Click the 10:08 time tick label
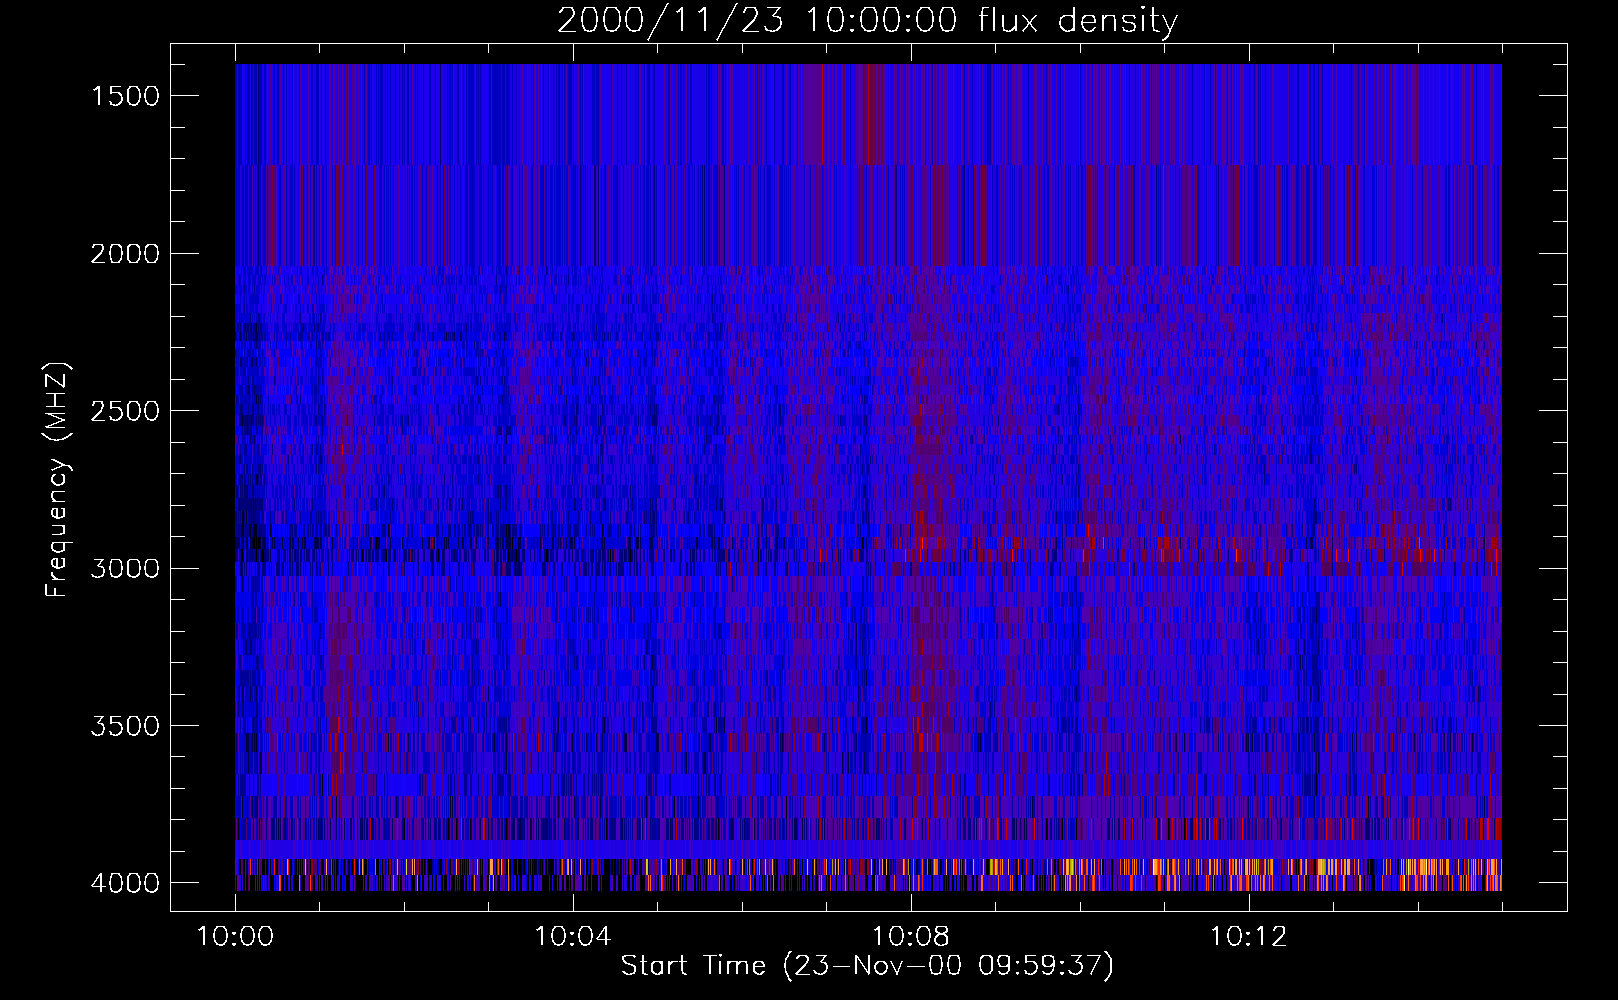The image size is (1618, 1000). click(911, 937)
